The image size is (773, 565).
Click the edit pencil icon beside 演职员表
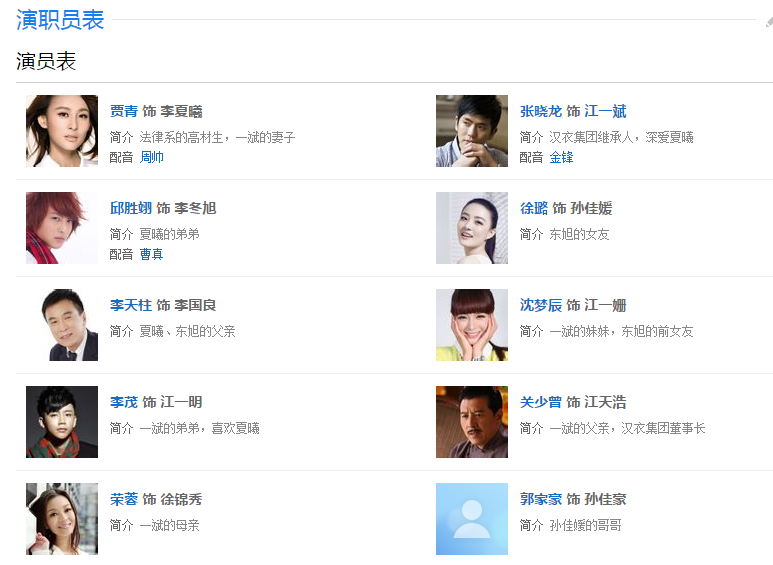[x=768, y=22]
